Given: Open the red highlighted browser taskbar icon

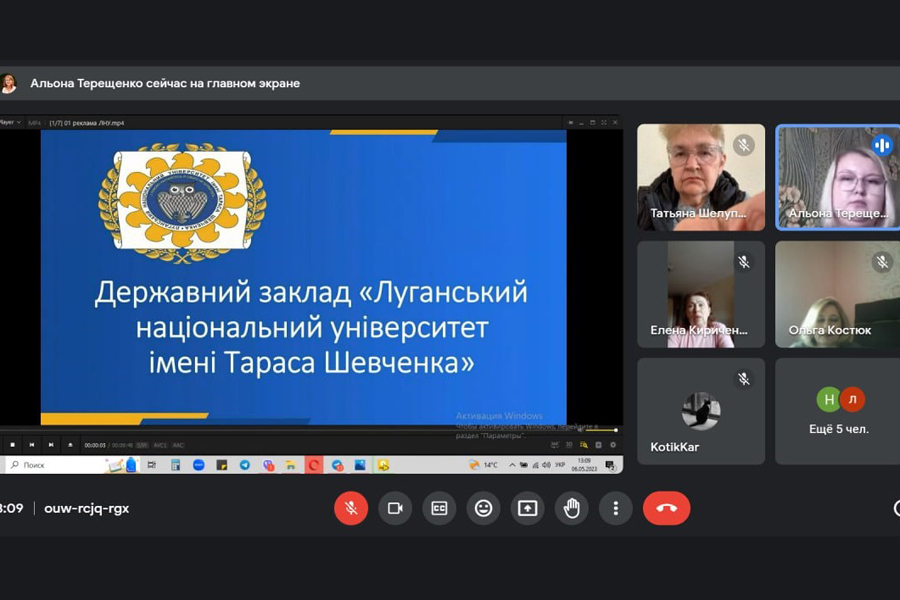Looking at the screenshot, I should tap(314, 465).
